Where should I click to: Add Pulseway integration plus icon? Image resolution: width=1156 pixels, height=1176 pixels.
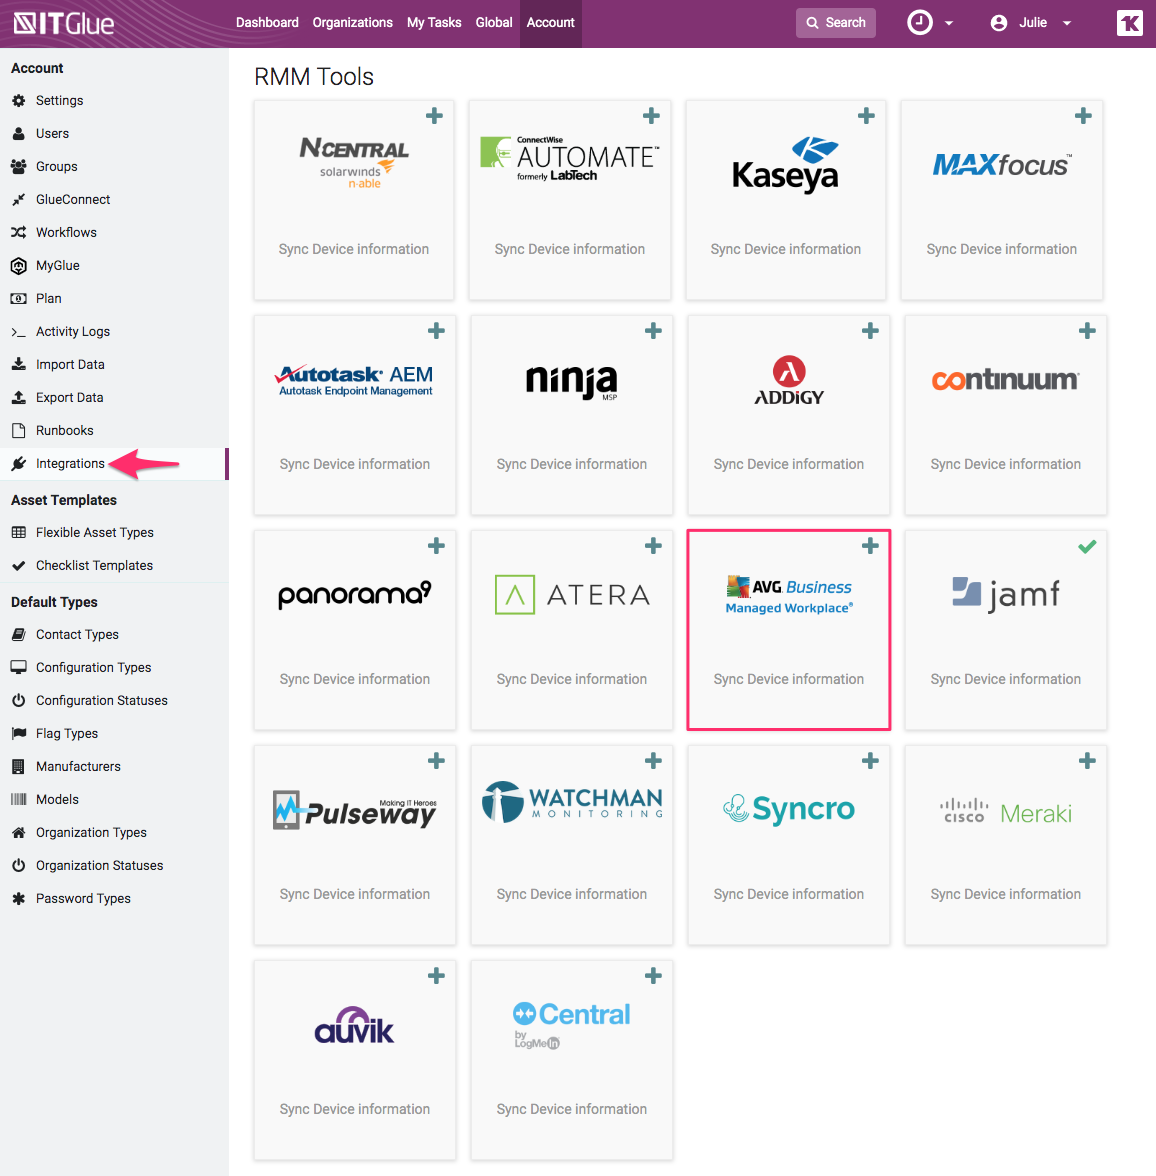point(436,761)
